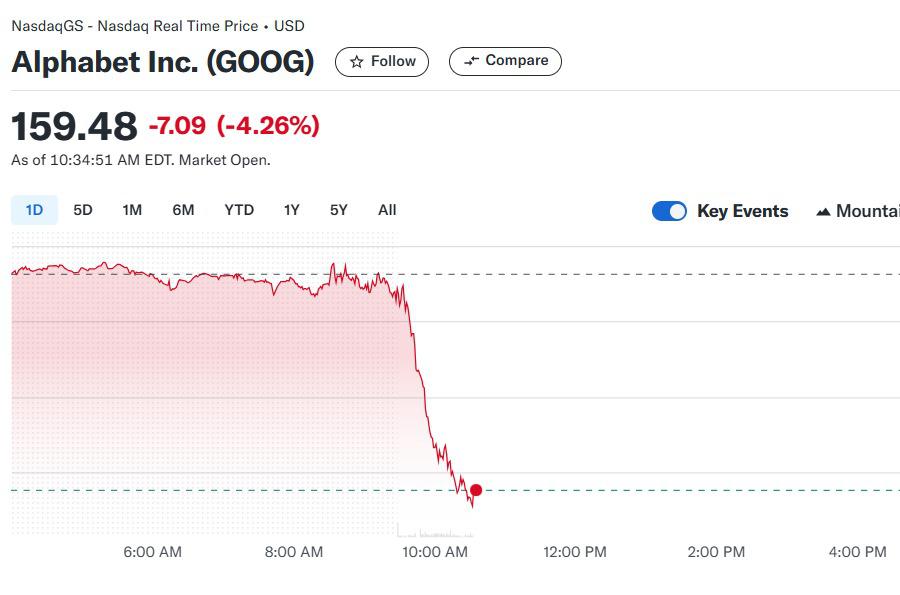Image resolution: width=900 pixels, height=595 pixels.
Task: Click the Mountain chart type icon
Action: [824, 211]
